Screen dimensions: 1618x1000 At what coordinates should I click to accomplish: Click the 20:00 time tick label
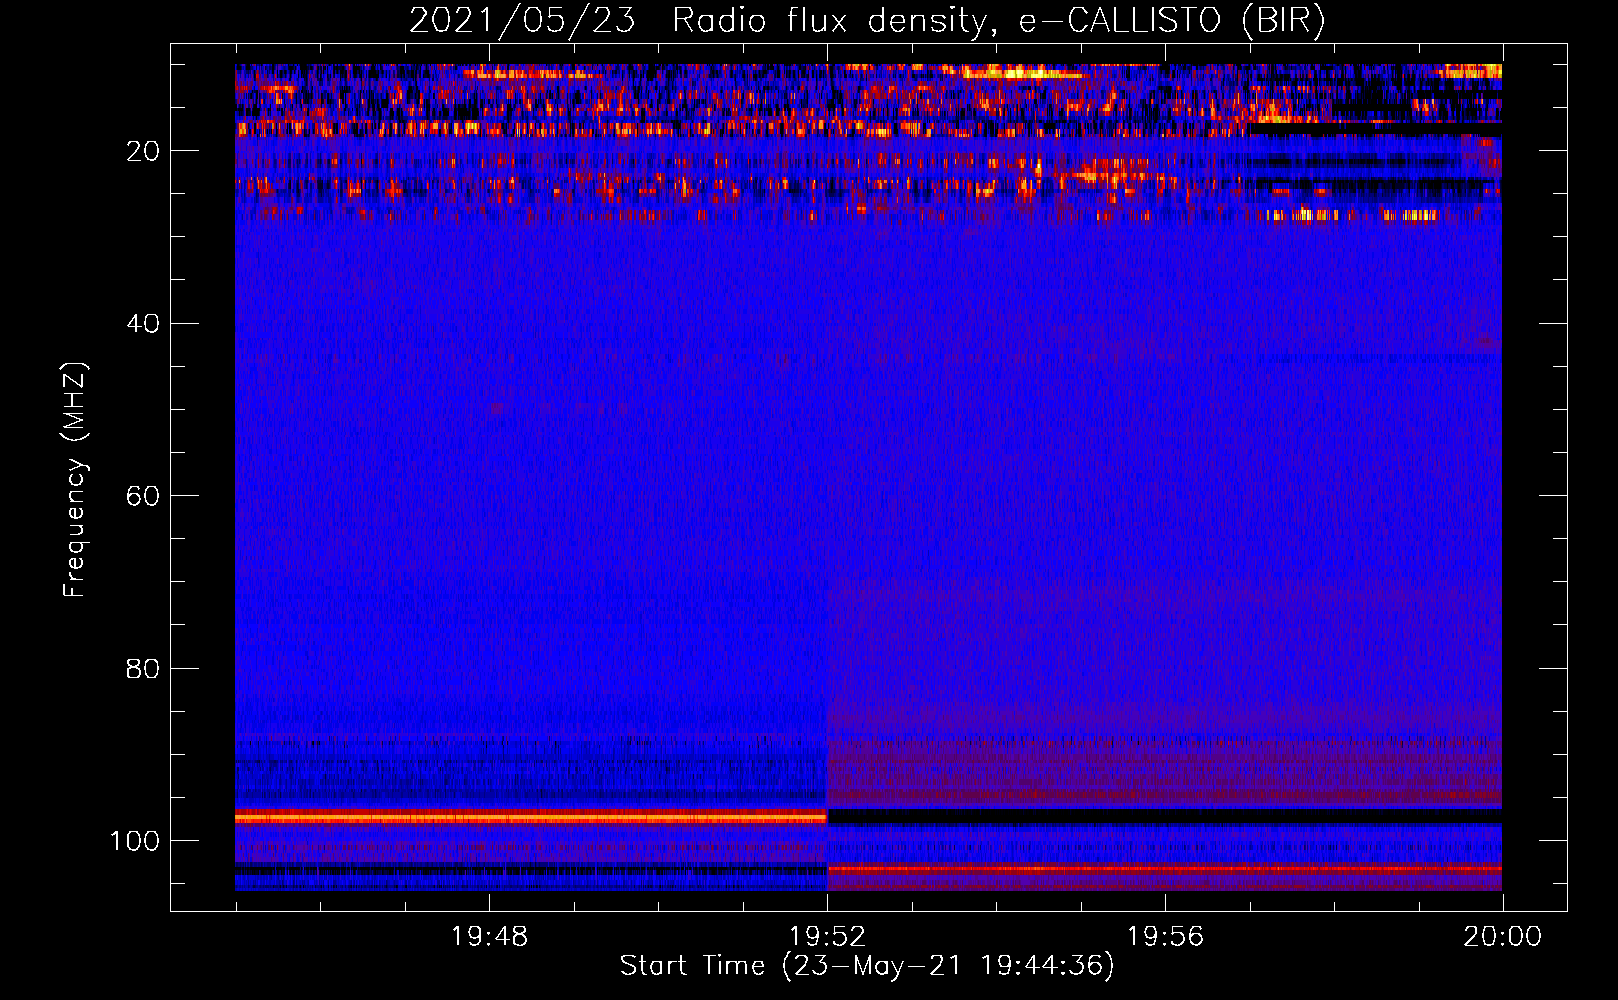pos(1503,937)
